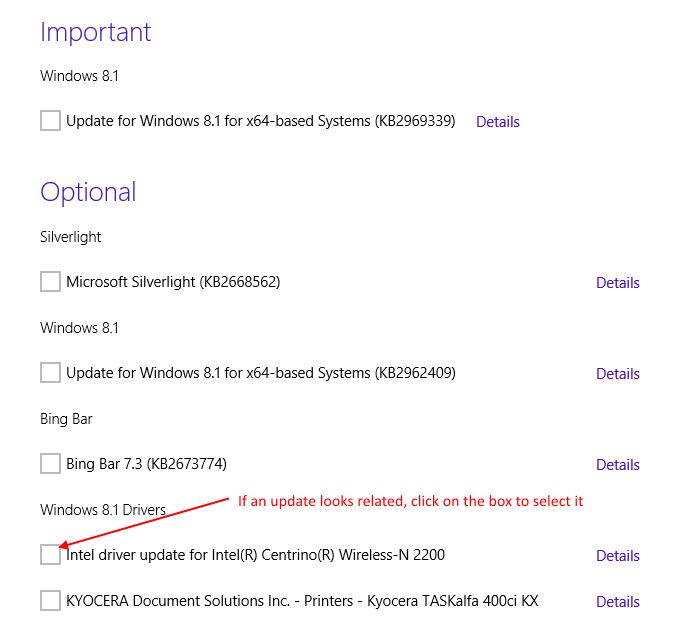Click the Windows 8.1 Drivers category label
The width and height of the screenshot is (700, 623).
[102, 510]
